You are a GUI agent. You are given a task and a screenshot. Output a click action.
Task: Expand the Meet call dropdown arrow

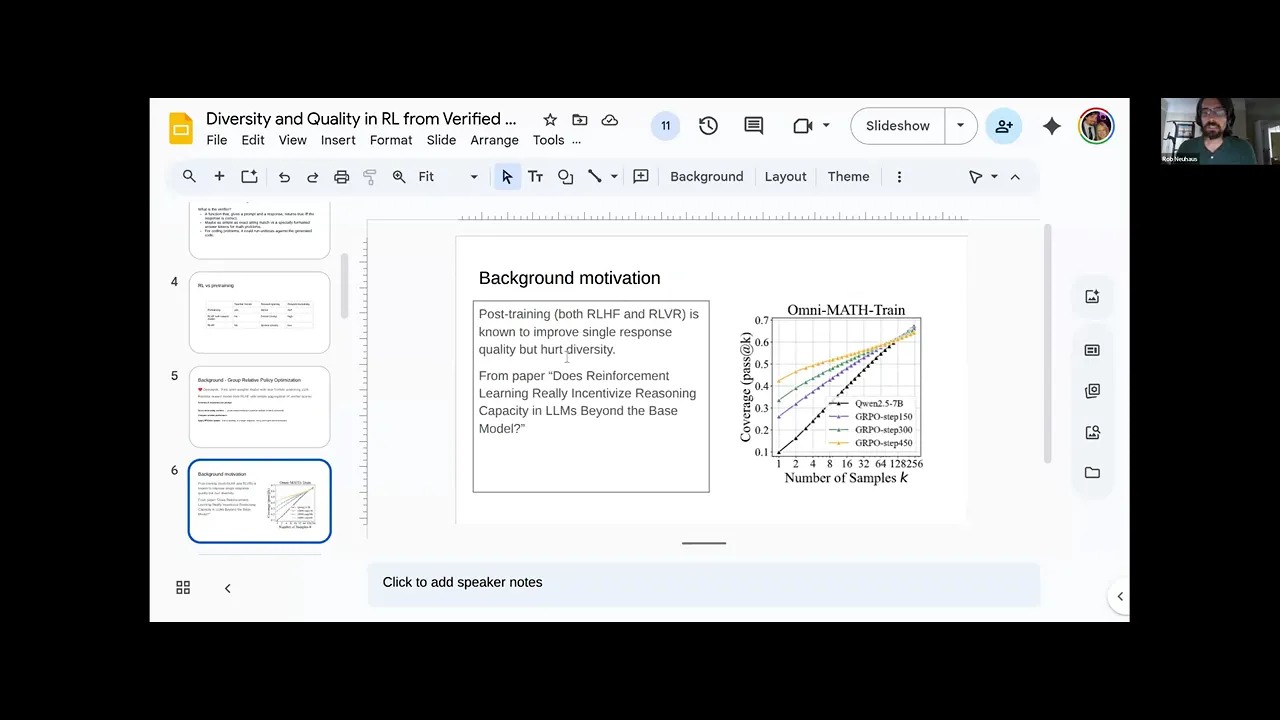point(826,126)
